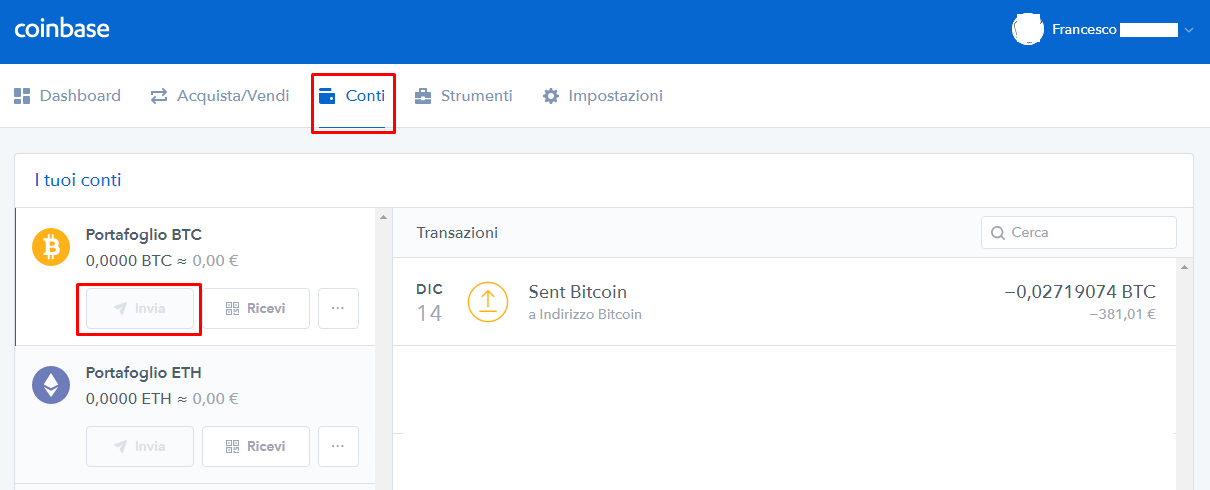
Task: Open more options for BTC wallet
Action: pyautogui.click(x=338, y=308)
